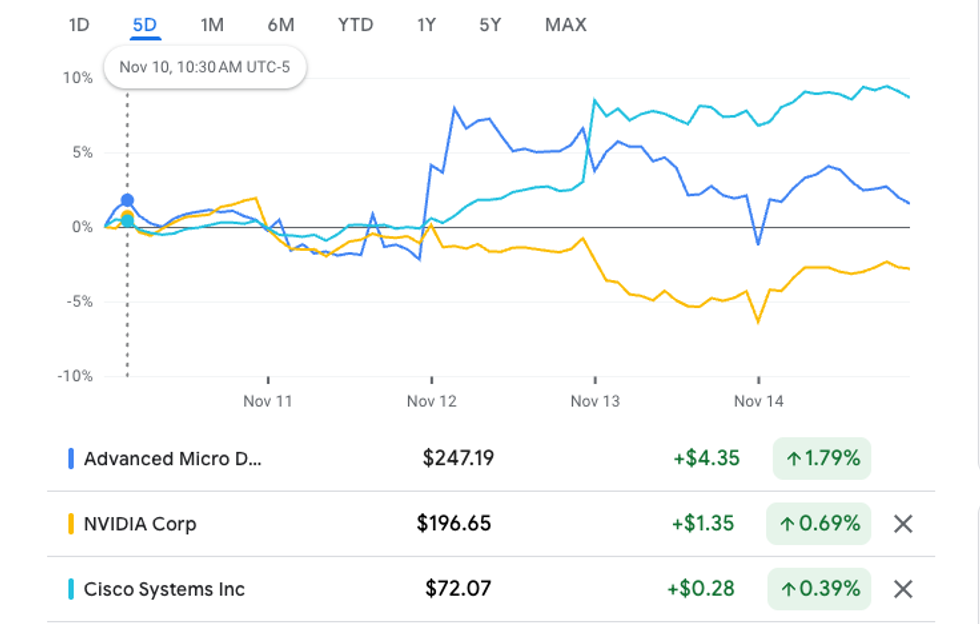Click the blue data point on chart
The width and height of the screenshot is (980, 624).
(x=127, y=201)
